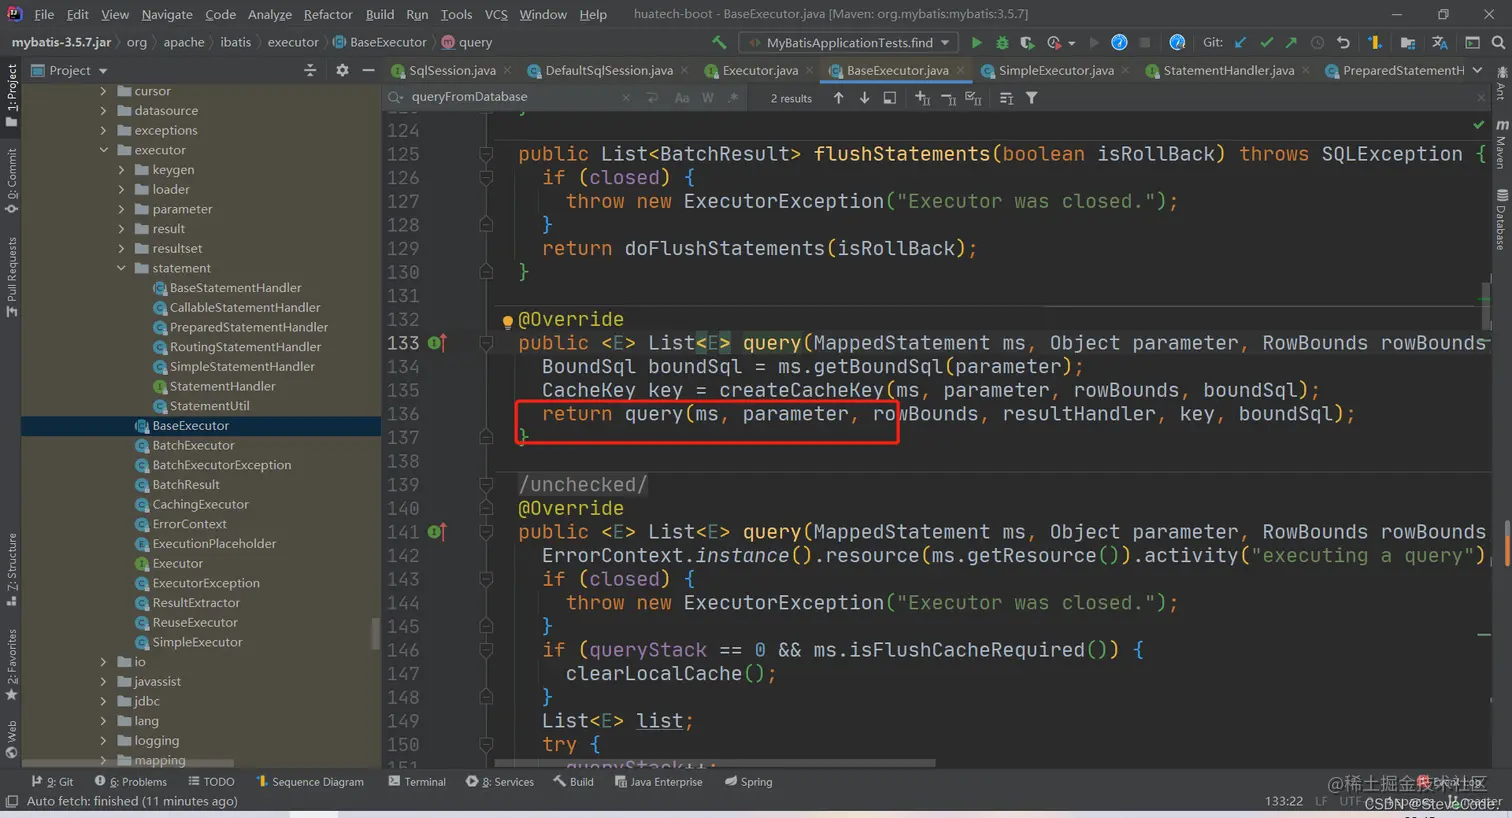Switch to the StatementHandler.java tab
This screenshot has height=818, width=1512.
pyautogui.click(x=1228, y=70)
